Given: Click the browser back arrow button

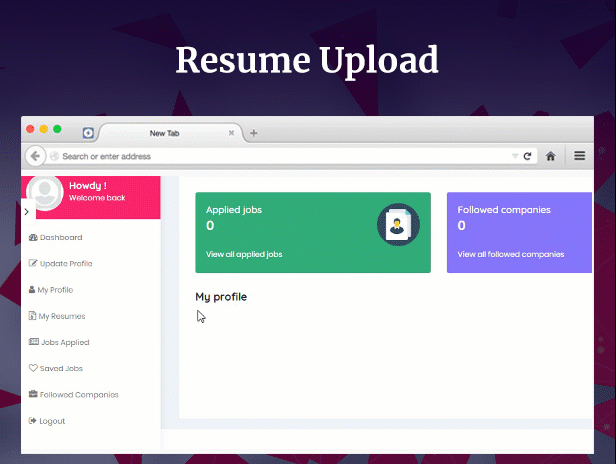Looking at the screenshot, I should (35, 156).
